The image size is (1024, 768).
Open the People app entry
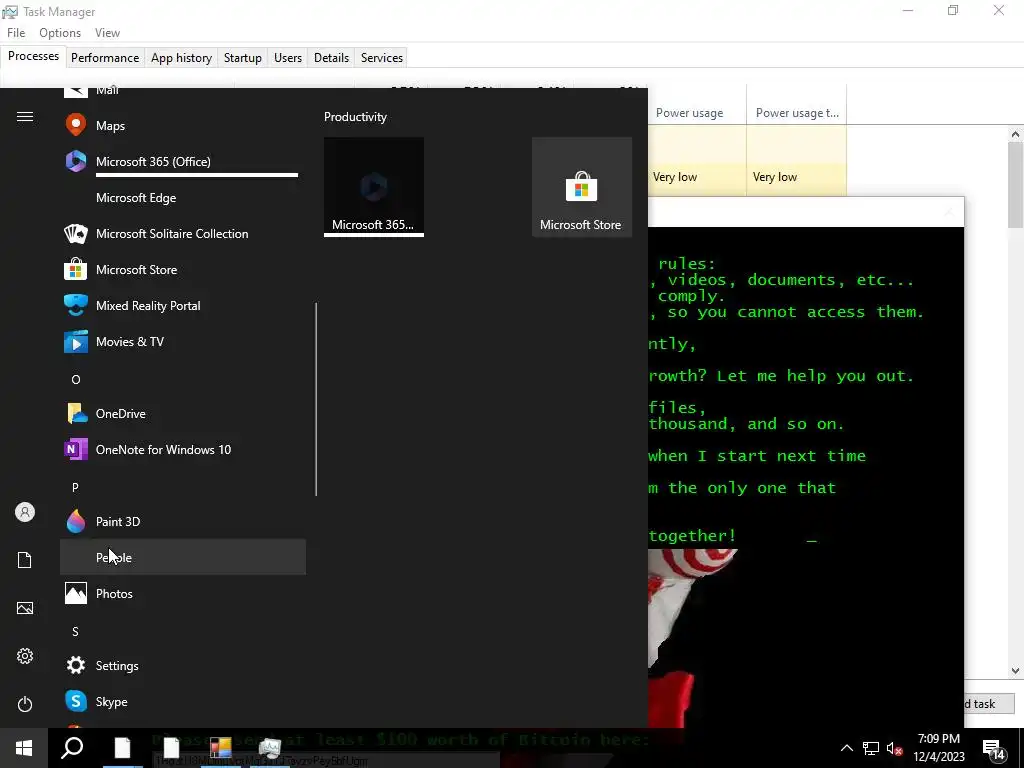click(x=183, y=557)
